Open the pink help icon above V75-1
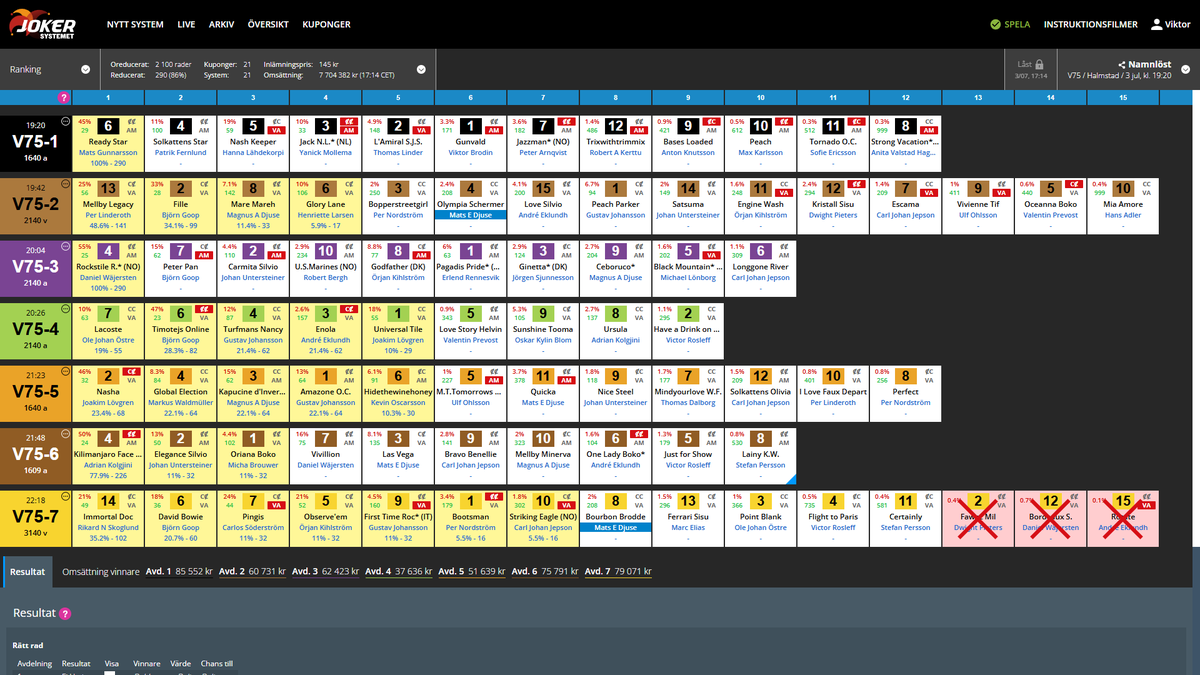The height and width of the screenshot is (675, 1200). tap(64, 98)
